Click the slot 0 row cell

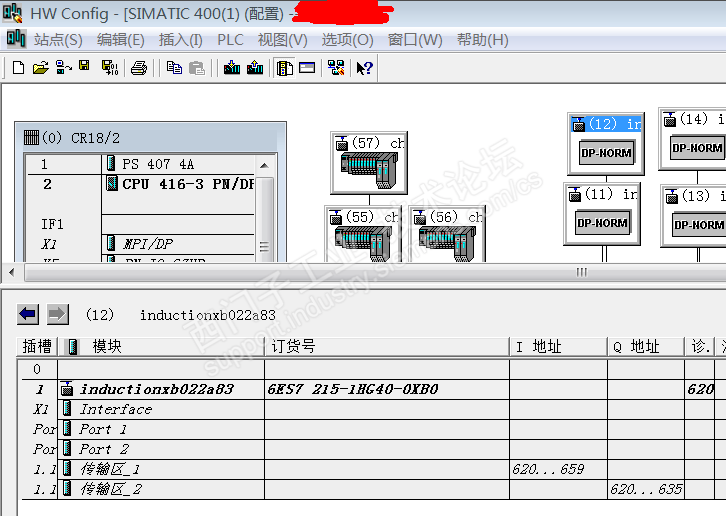tap(37, 369)
